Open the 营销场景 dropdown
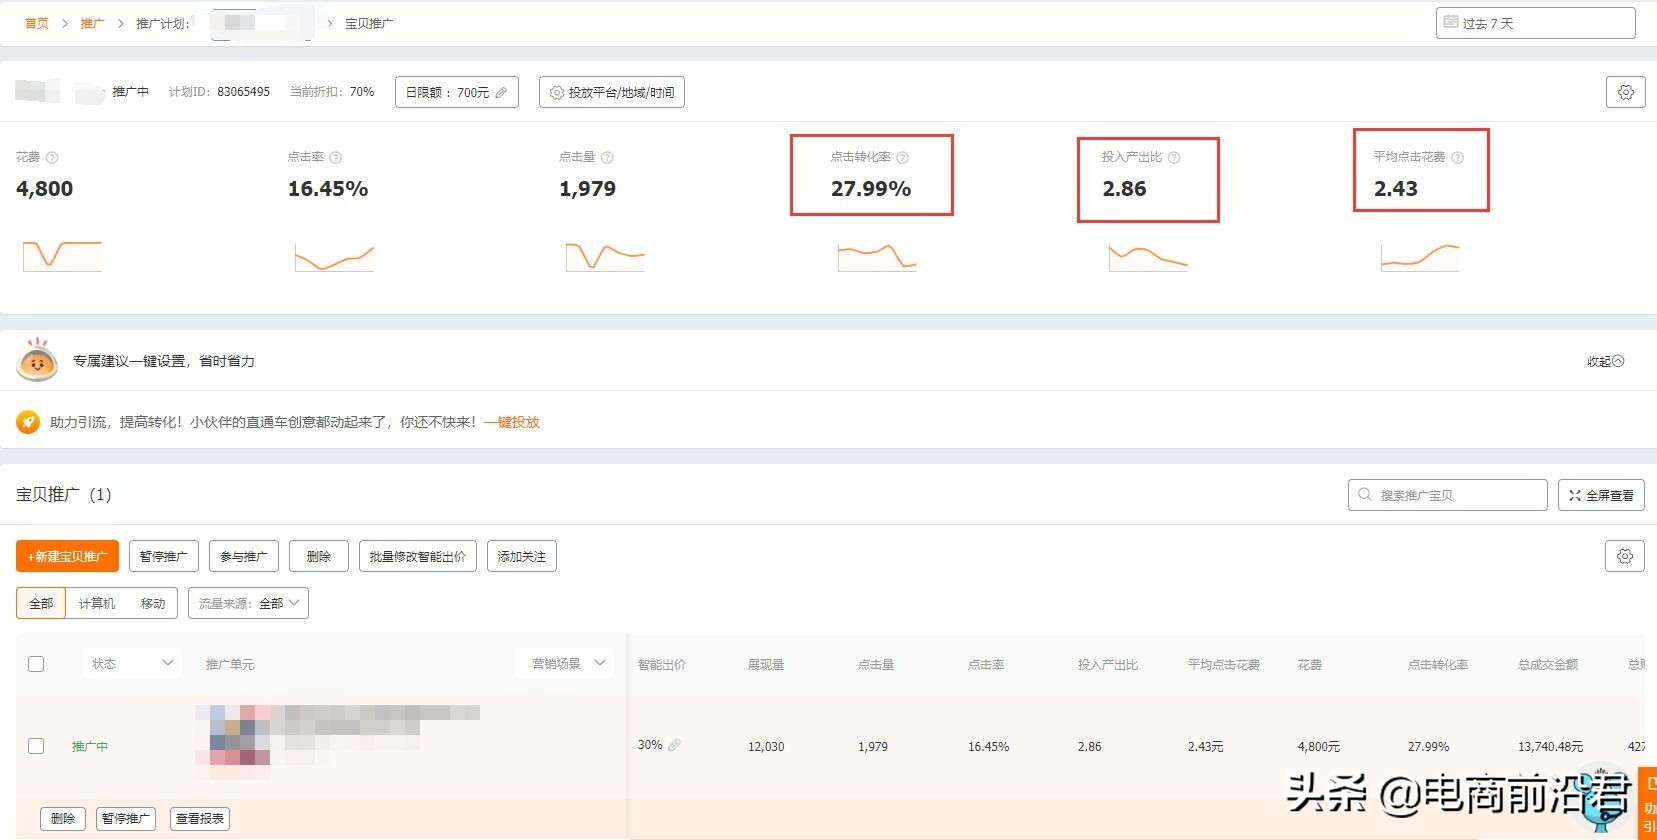 [x=564, y=663]
